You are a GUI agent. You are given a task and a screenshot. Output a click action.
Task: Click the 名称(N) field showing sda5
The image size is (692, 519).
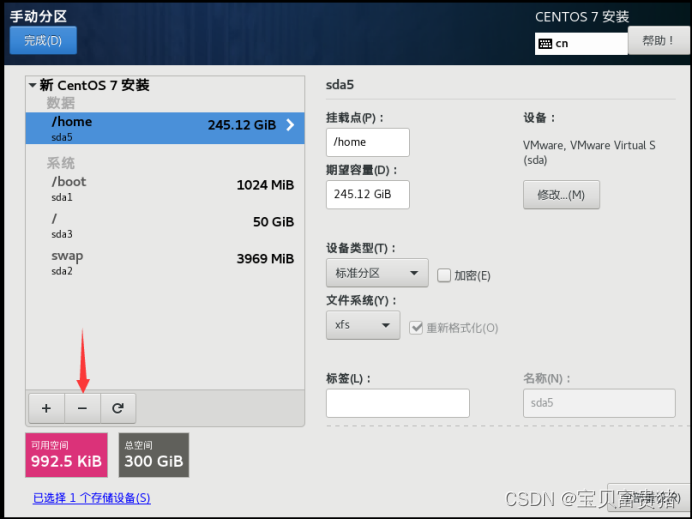[599, 403]
